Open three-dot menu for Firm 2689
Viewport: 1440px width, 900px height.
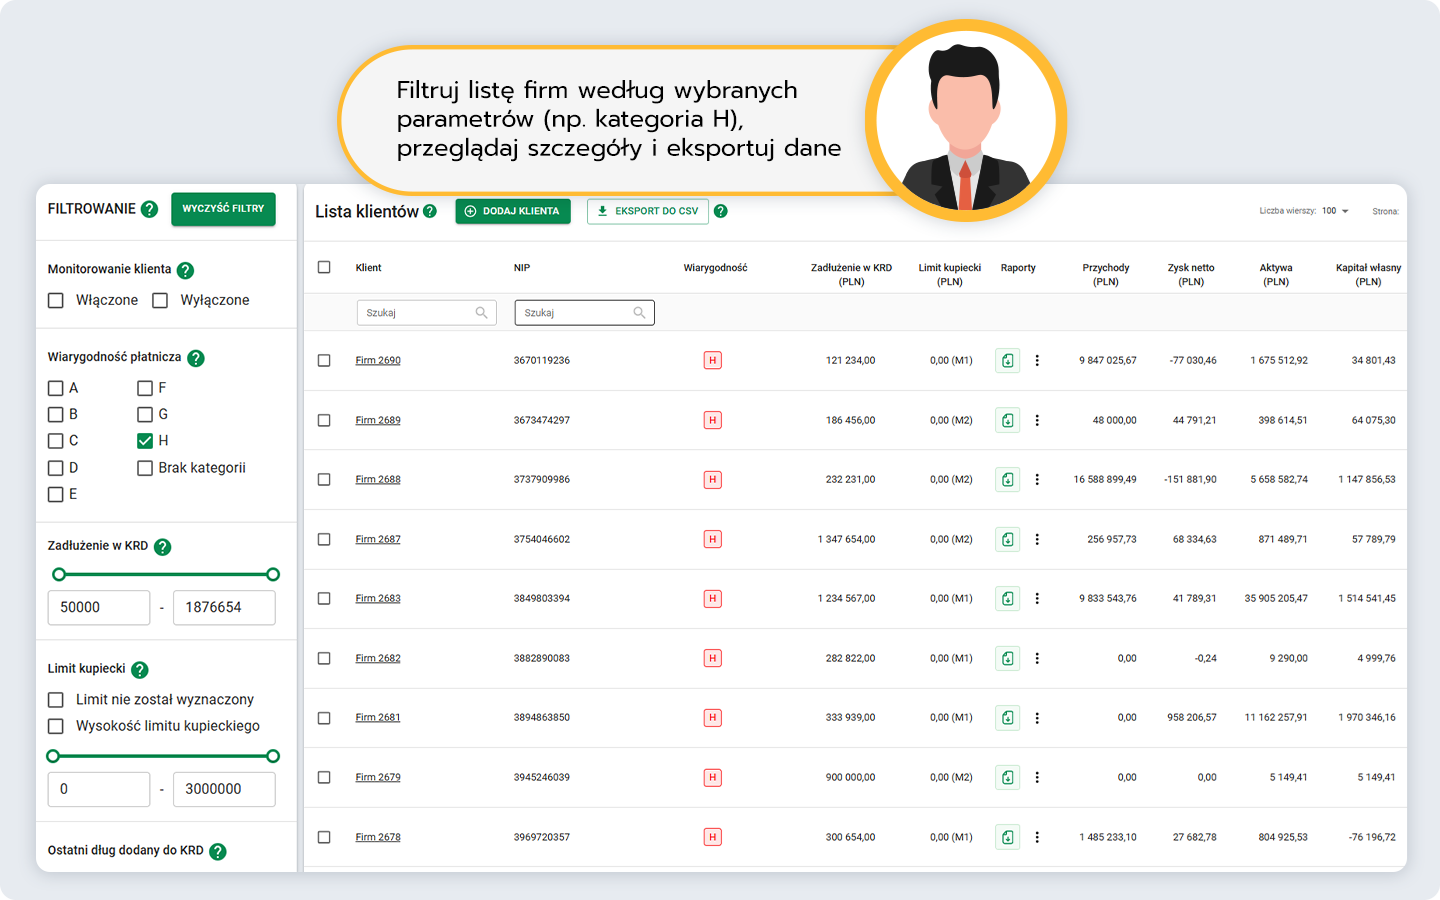(1037, 421)
